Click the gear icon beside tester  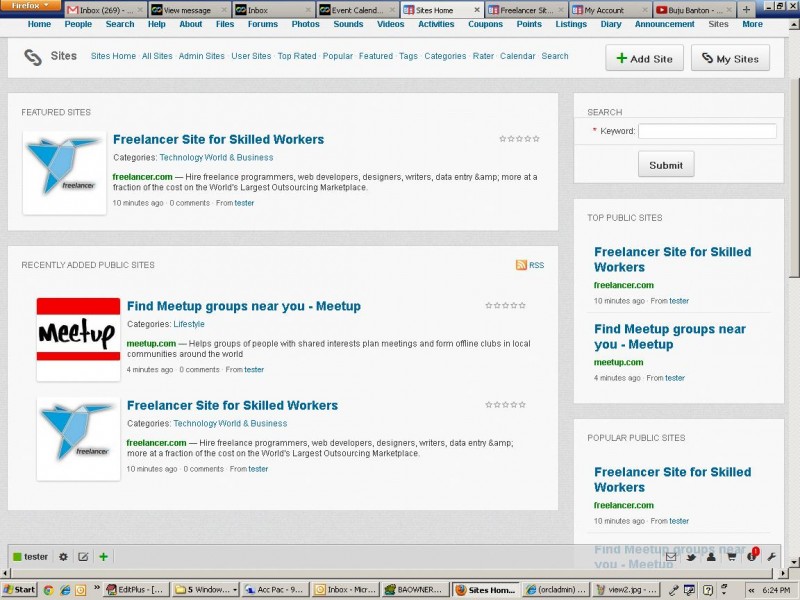64,557
